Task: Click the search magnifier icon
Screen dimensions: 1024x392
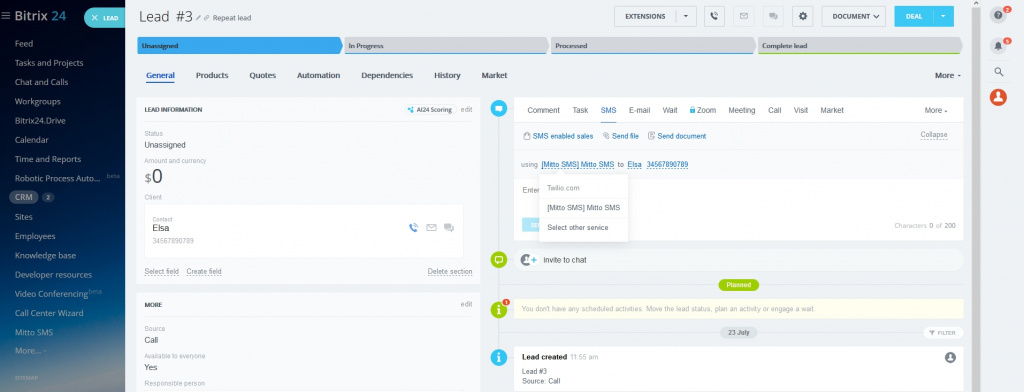Action: (999, 72)
